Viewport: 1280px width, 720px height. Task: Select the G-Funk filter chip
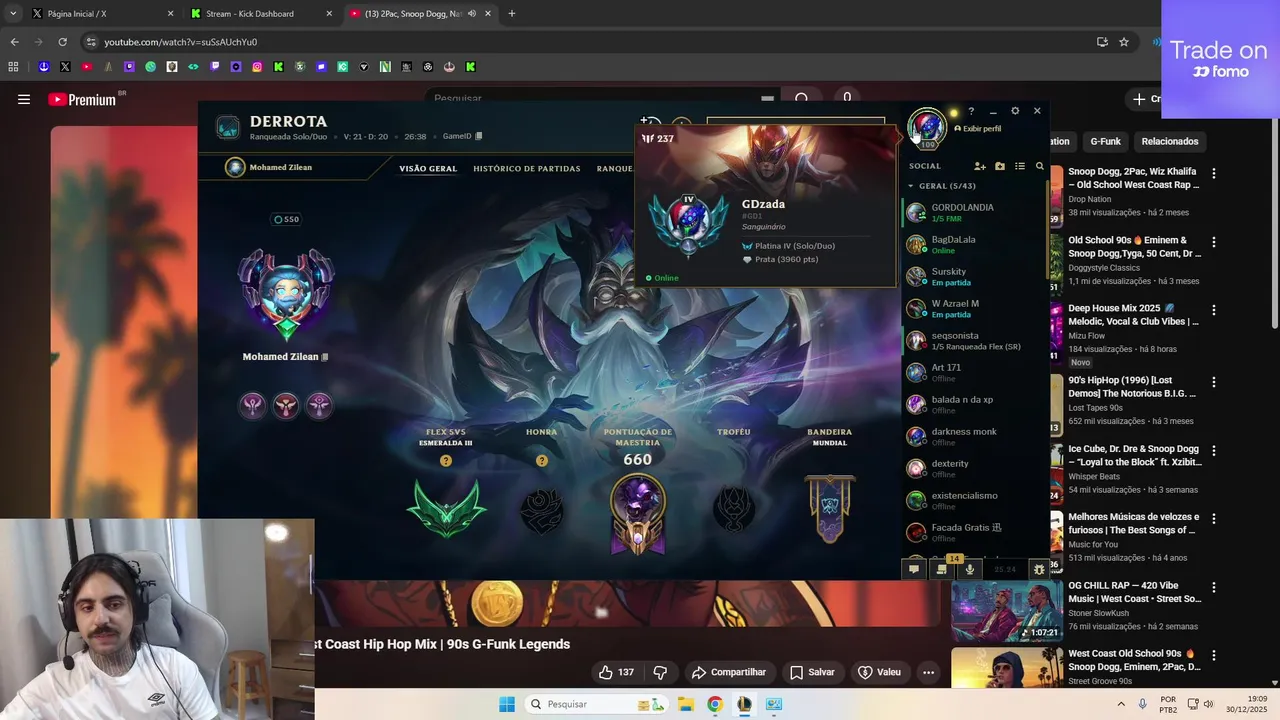coord(1105,141)
